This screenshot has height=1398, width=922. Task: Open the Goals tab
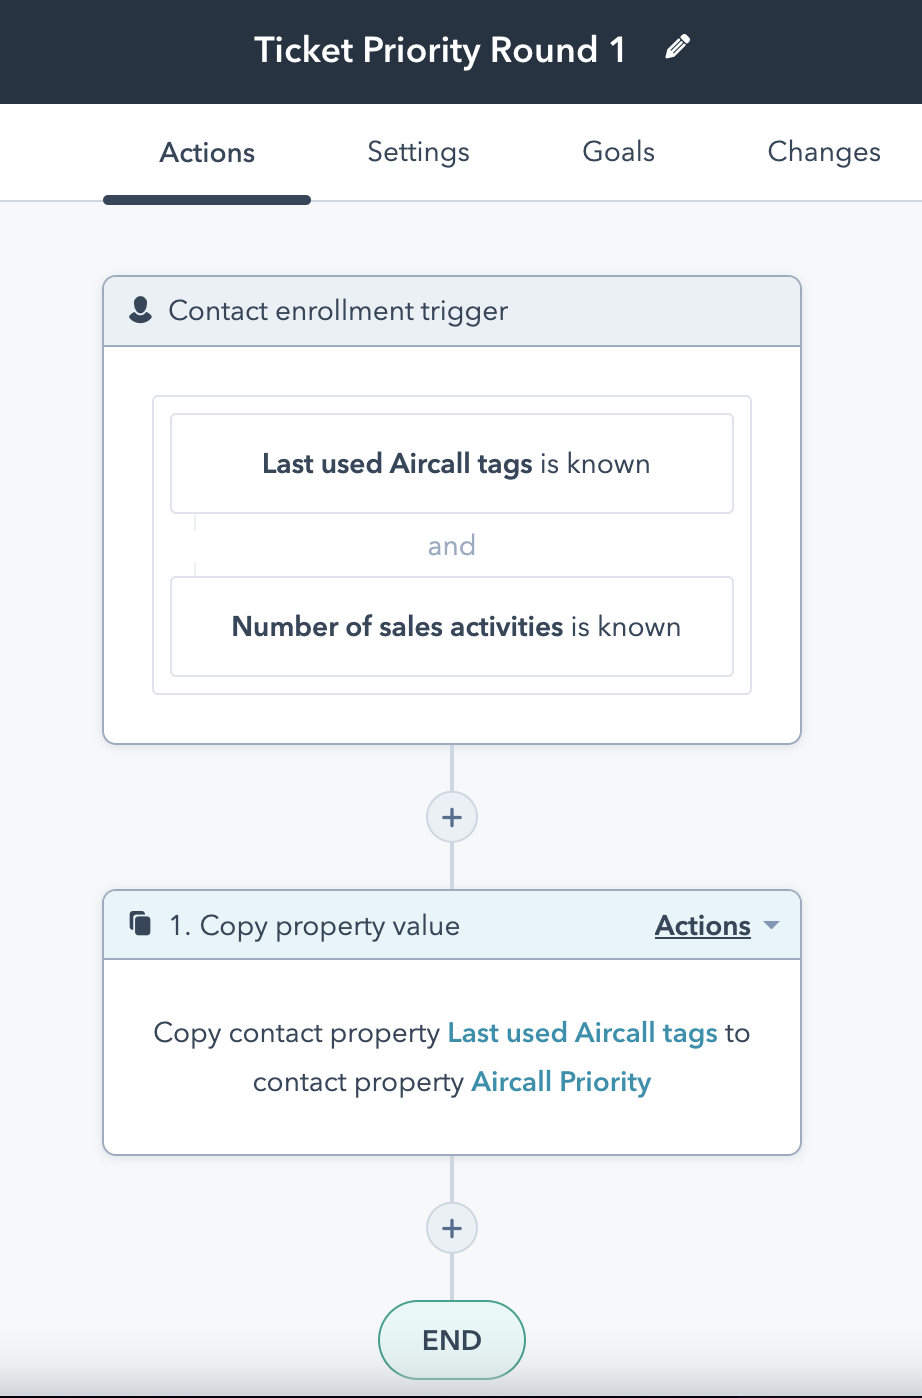point(619,152)
